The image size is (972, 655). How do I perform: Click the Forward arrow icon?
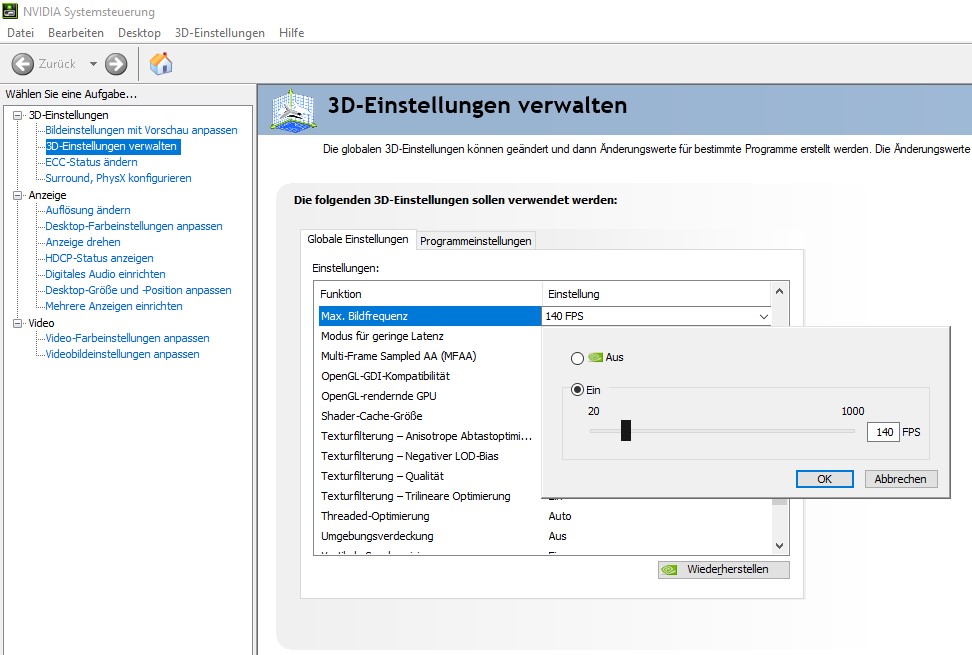tap(116, 64)
